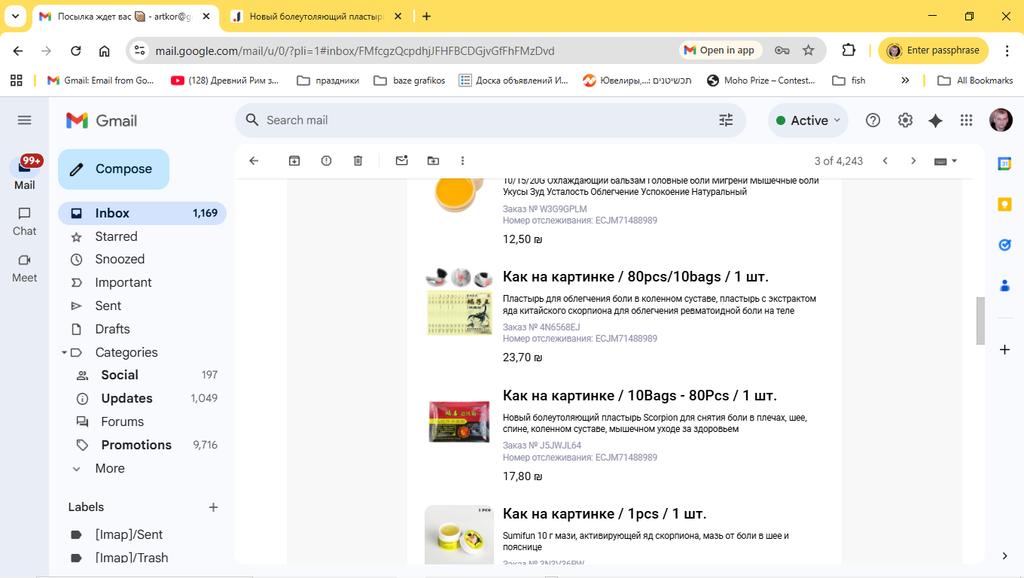Expand More labels in sidebar
The width and height of the screenshot is (1024, 578).
109,468
